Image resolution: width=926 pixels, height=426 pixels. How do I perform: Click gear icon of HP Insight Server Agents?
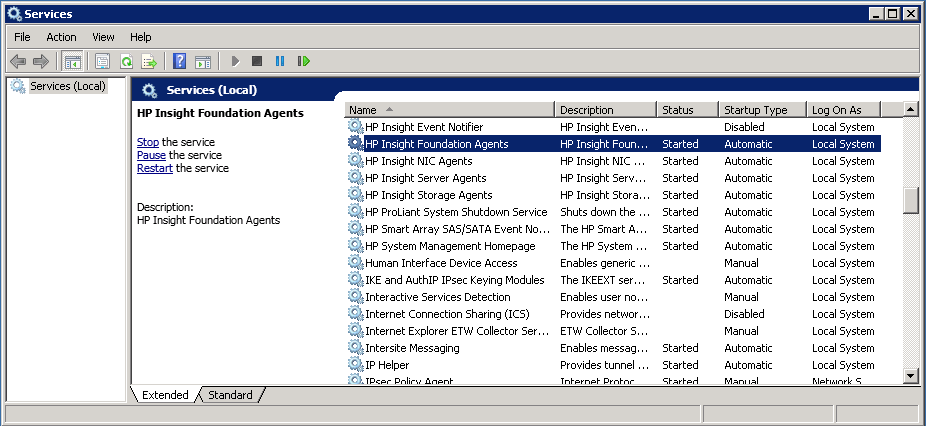(355, 178)
